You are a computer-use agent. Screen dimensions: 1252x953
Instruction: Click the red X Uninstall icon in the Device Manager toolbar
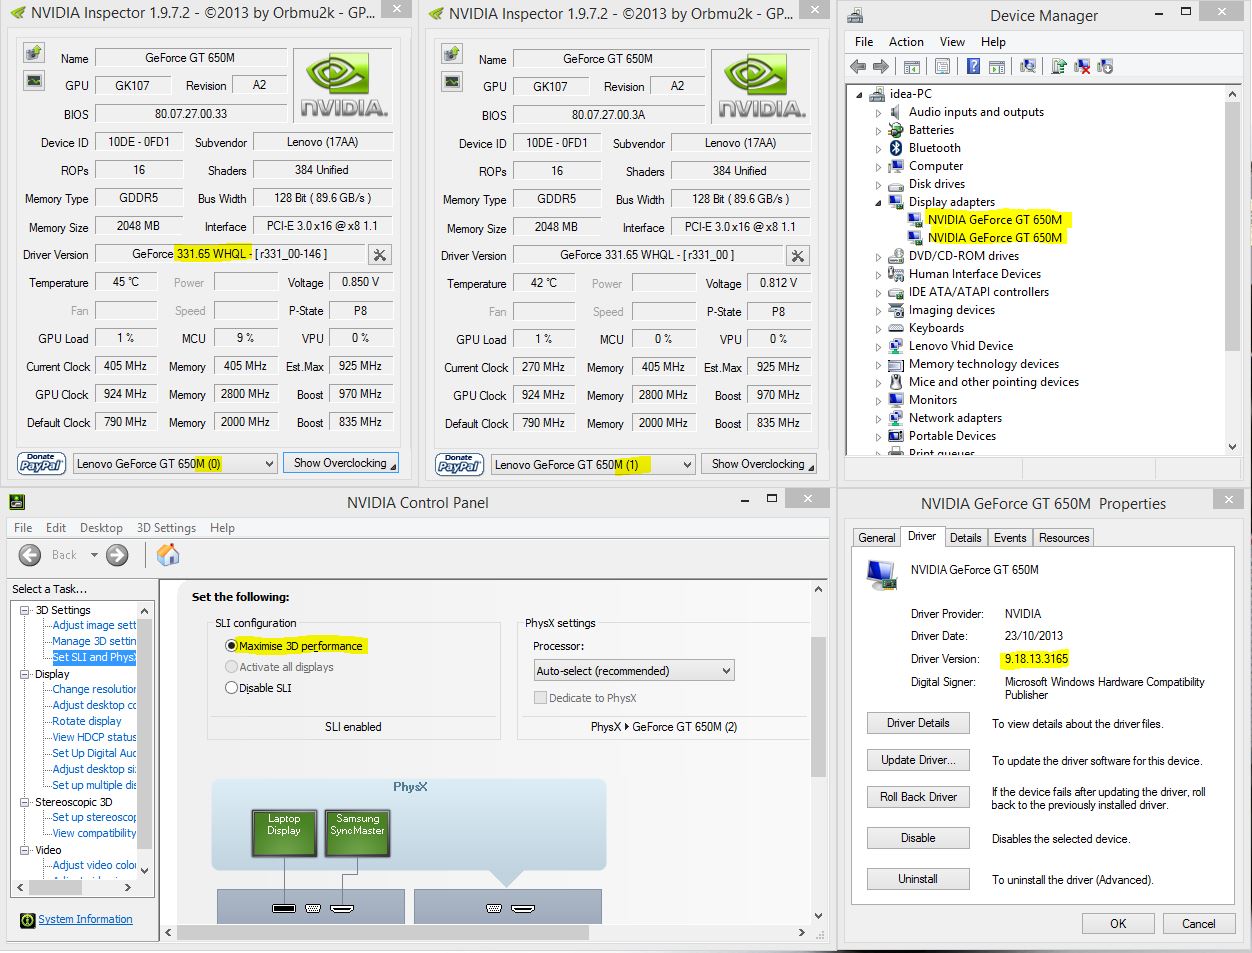[1082, 66]
